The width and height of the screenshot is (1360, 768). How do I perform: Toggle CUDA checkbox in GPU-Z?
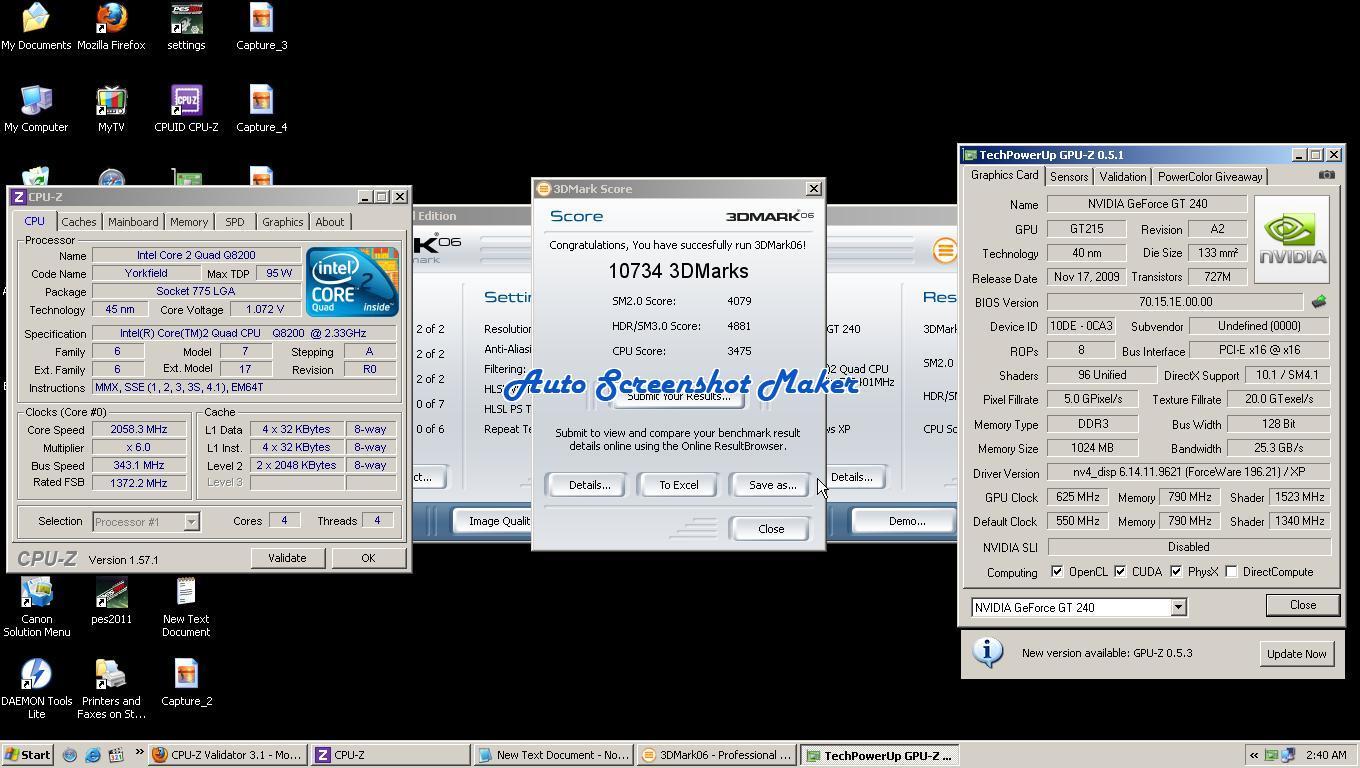(1121, 572)
